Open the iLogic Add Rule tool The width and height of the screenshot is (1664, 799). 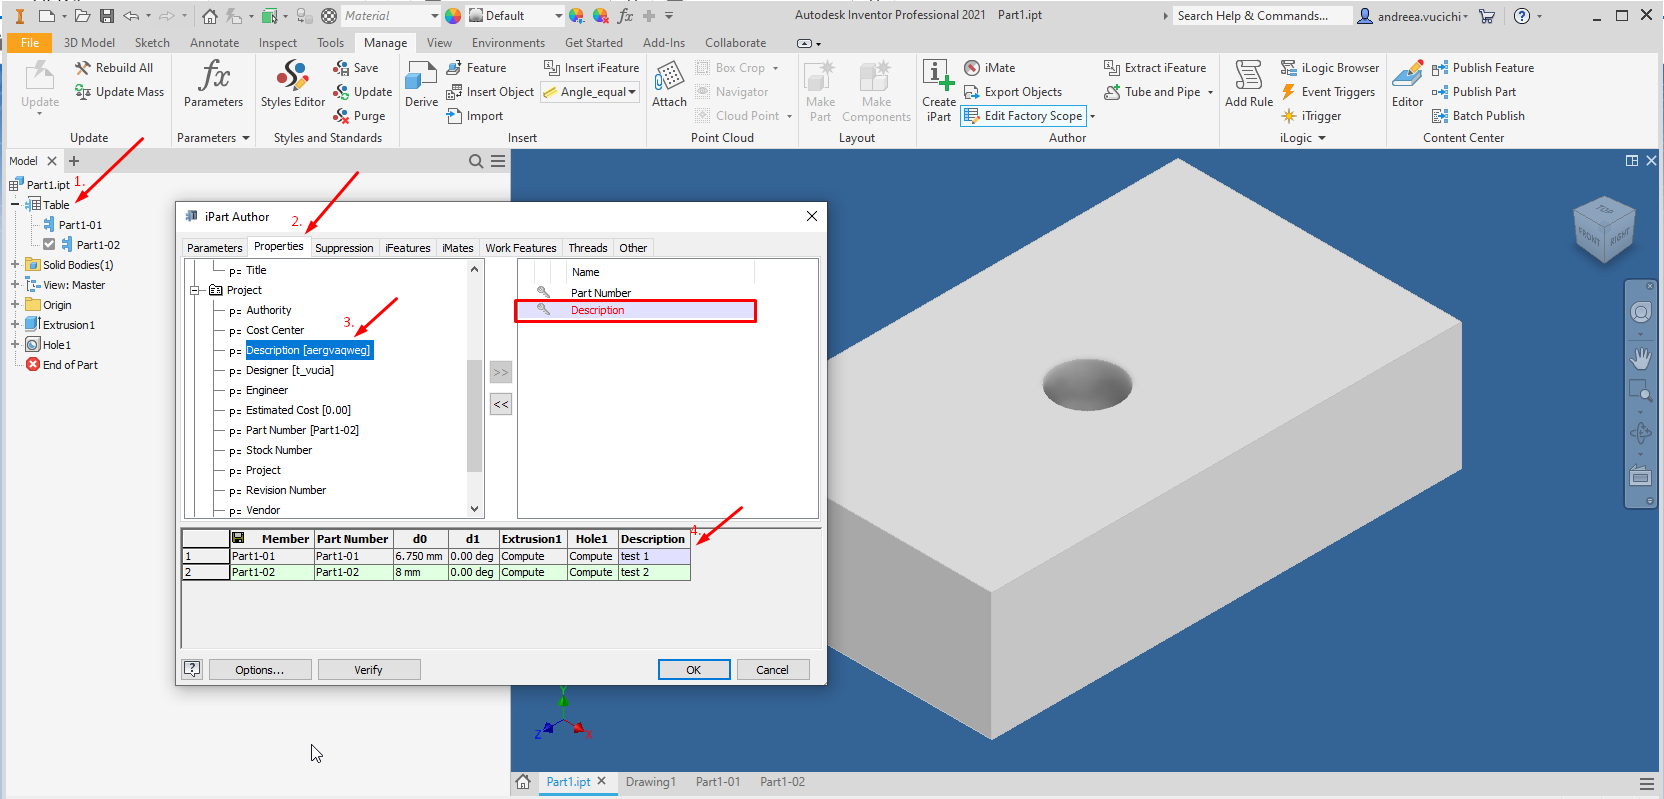tap(1249, 84)
